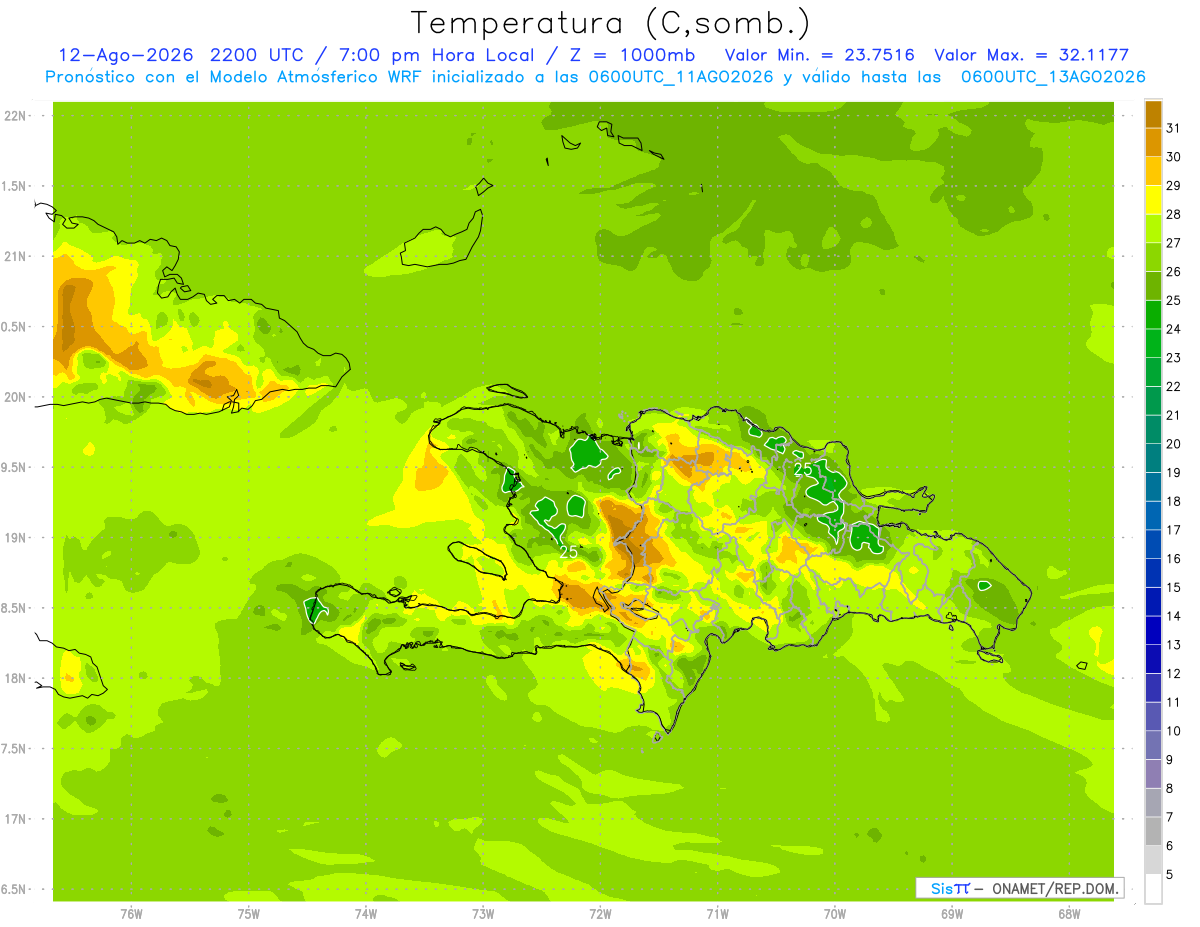
Task: Click the '28' value on color scale
Action: point(1174,214)
